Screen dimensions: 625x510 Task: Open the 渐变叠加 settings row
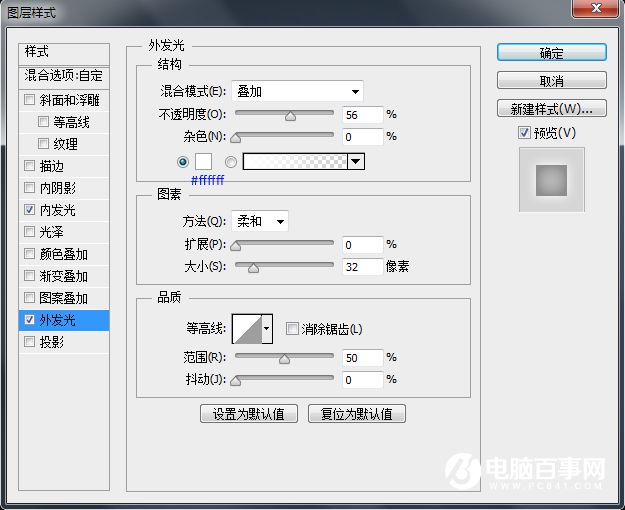tap(64, 276)
